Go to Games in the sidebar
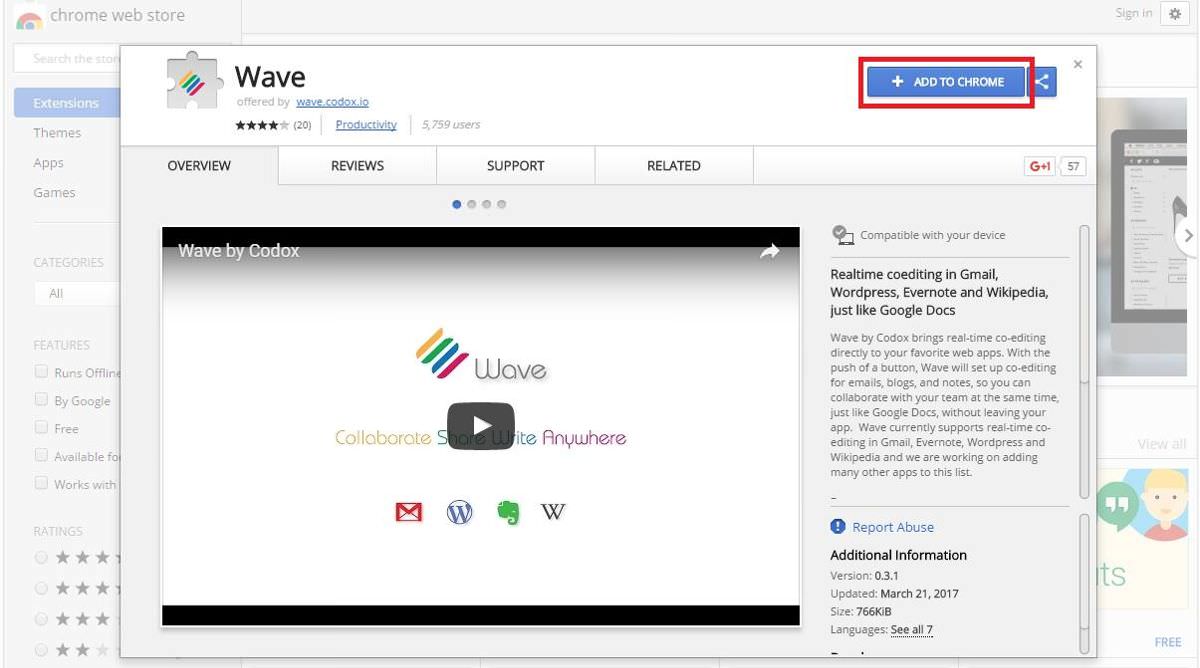 (54, 193)
